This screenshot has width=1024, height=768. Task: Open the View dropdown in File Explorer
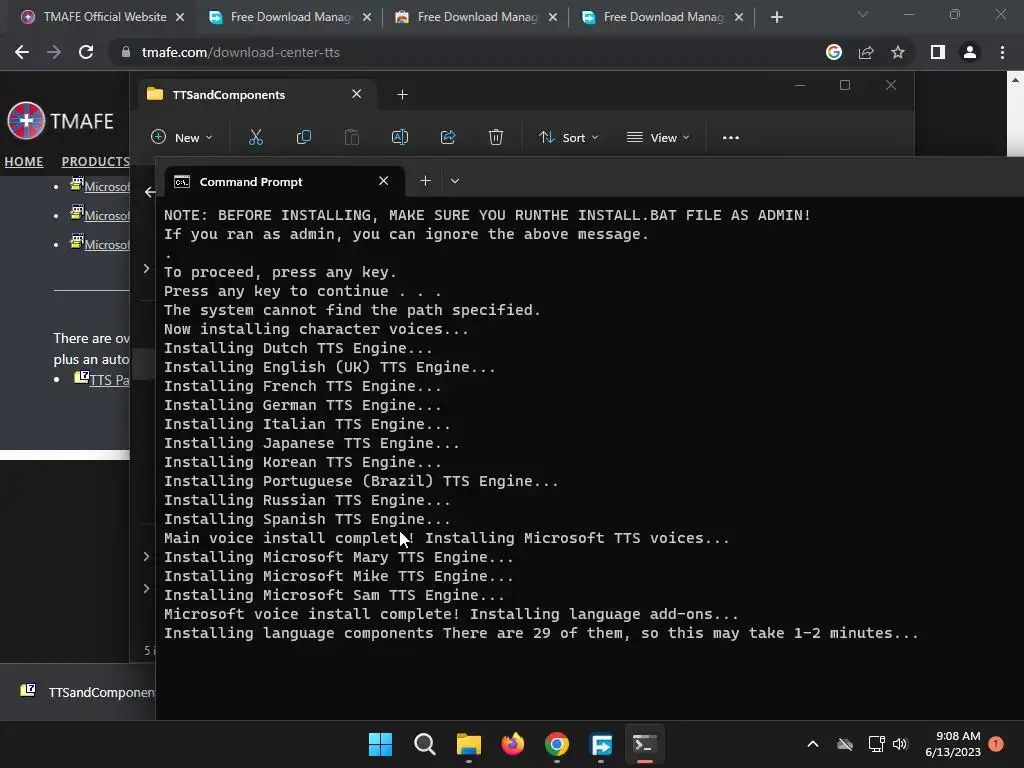click(658, 138)
